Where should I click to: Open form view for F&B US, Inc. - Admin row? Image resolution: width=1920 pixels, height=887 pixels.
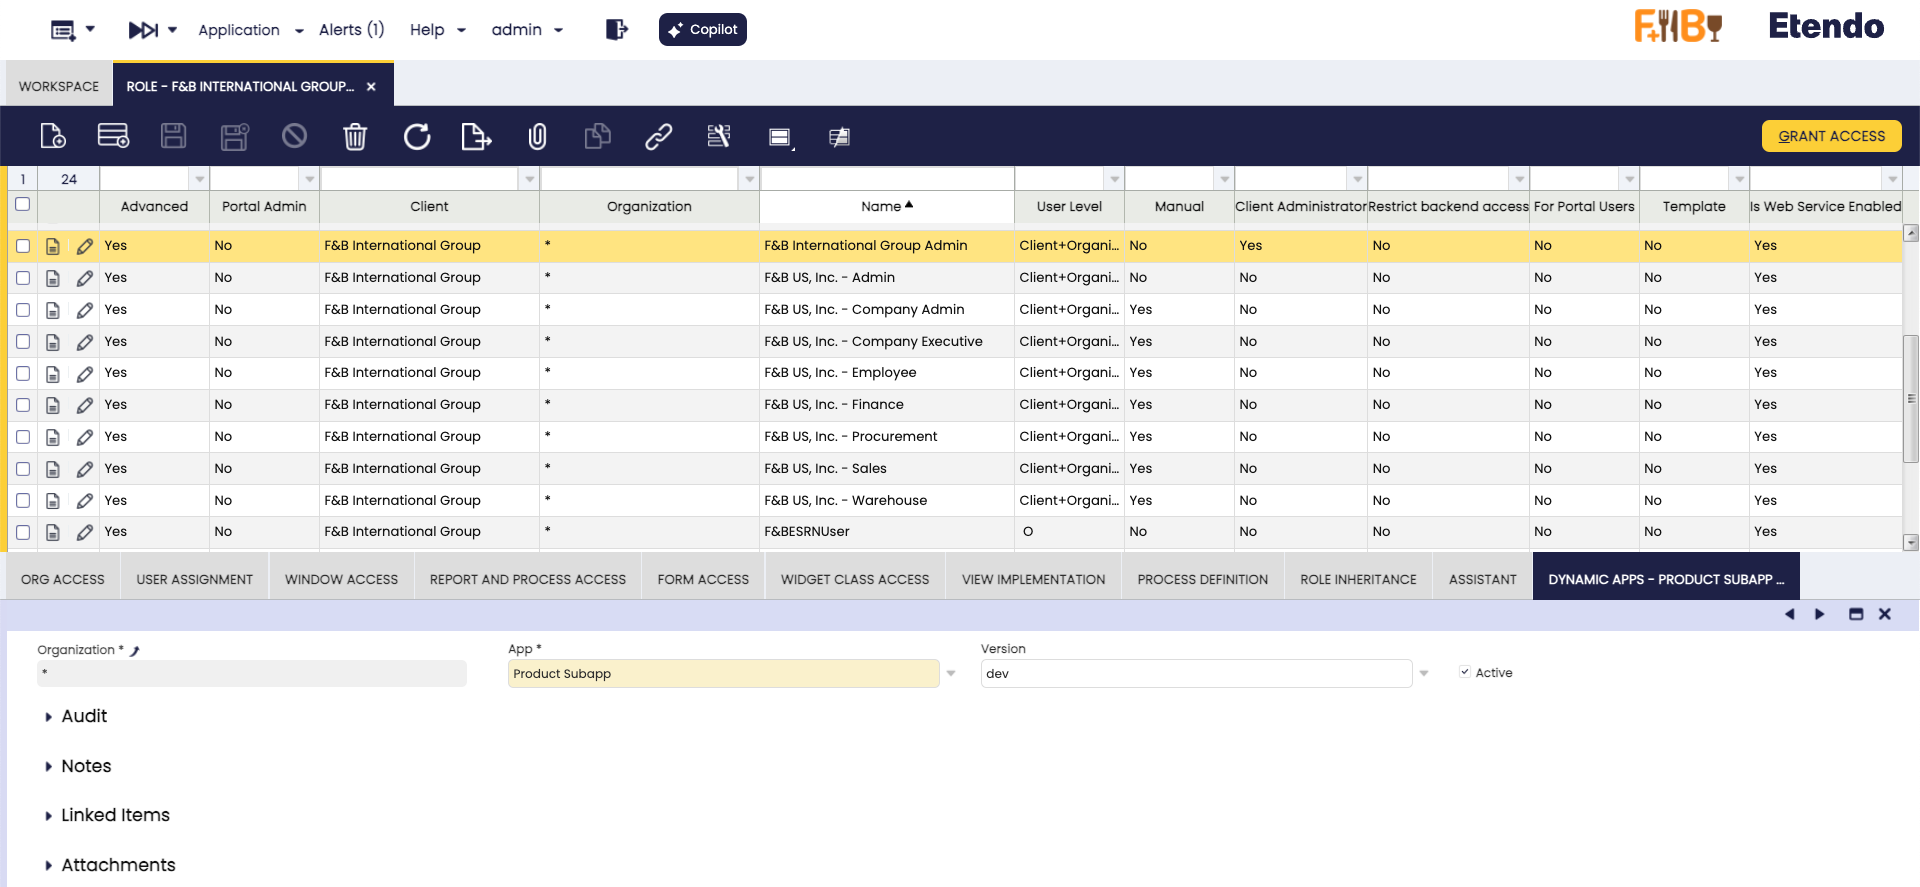click(x=53, y=278)
